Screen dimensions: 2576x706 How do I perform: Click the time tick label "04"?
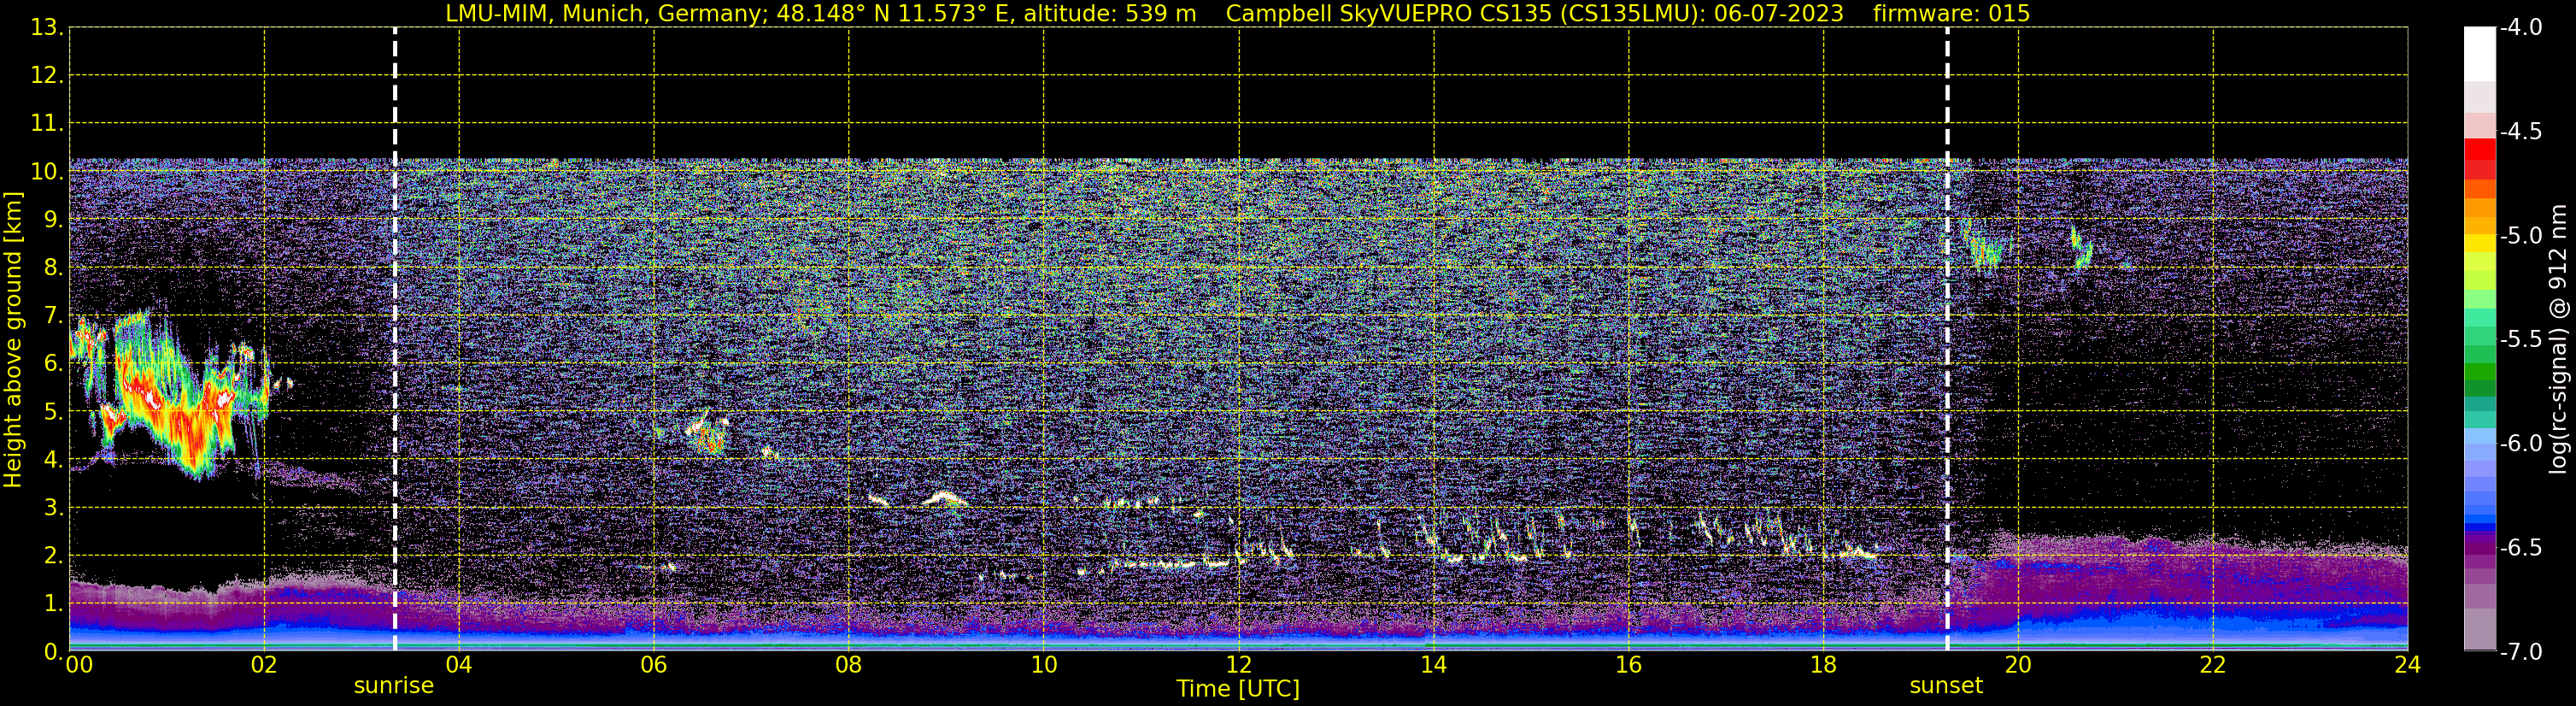pyautogui.click(x=459, y=665)
